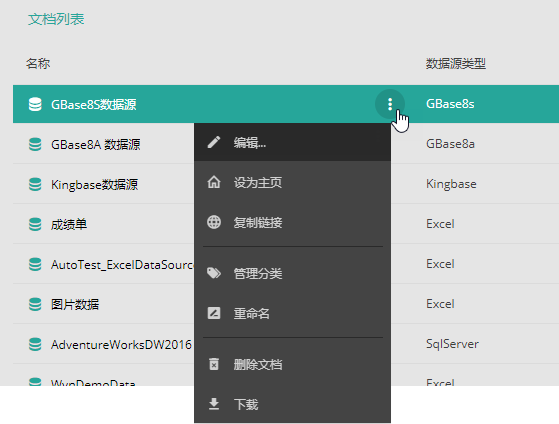The height and width of the screenshot is (424, 559).
Task: Select the AutoTest_ExcelDataSource document name
Action: point(122,265)
